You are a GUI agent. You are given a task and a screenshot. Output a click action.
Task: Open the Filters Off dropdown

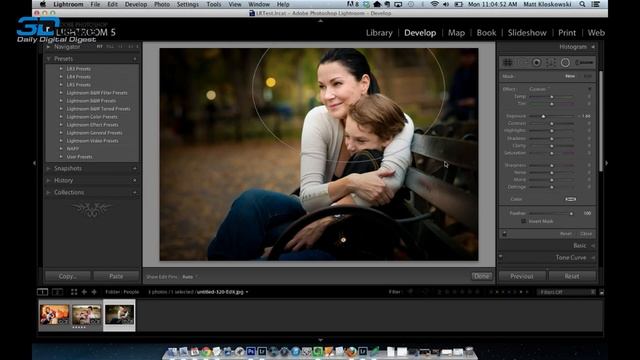click(566, 292)
